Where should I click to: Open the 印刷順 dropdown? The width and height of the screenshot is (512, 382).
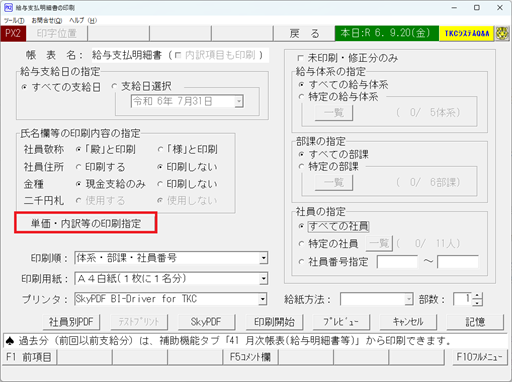tap(263, 258)
